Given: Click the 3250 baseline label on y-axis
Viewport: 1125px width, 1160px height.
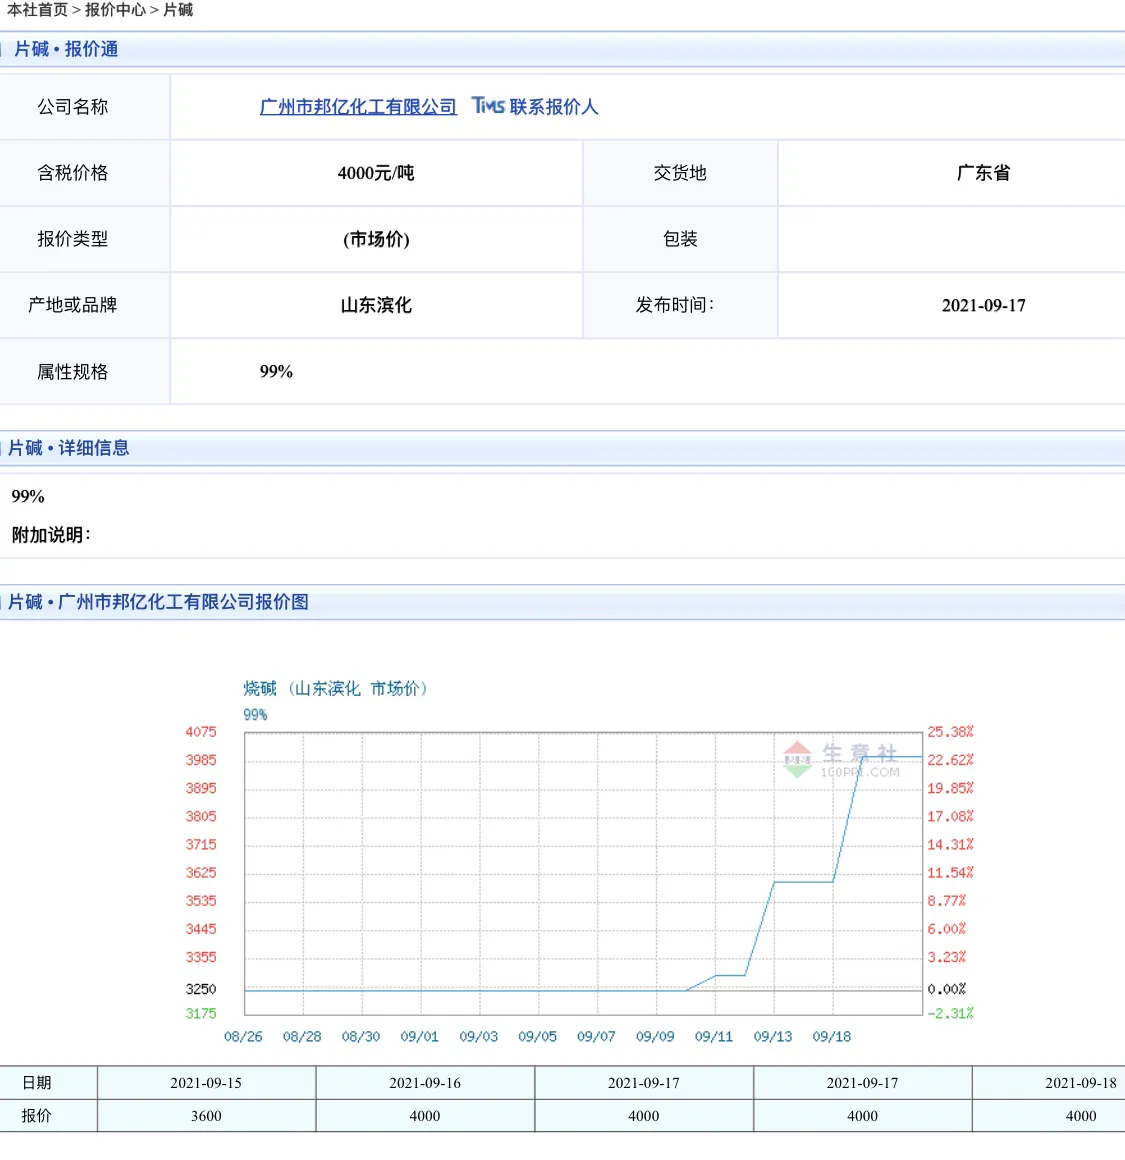Looking at the screenshot, I should click(x=201, y=989).
